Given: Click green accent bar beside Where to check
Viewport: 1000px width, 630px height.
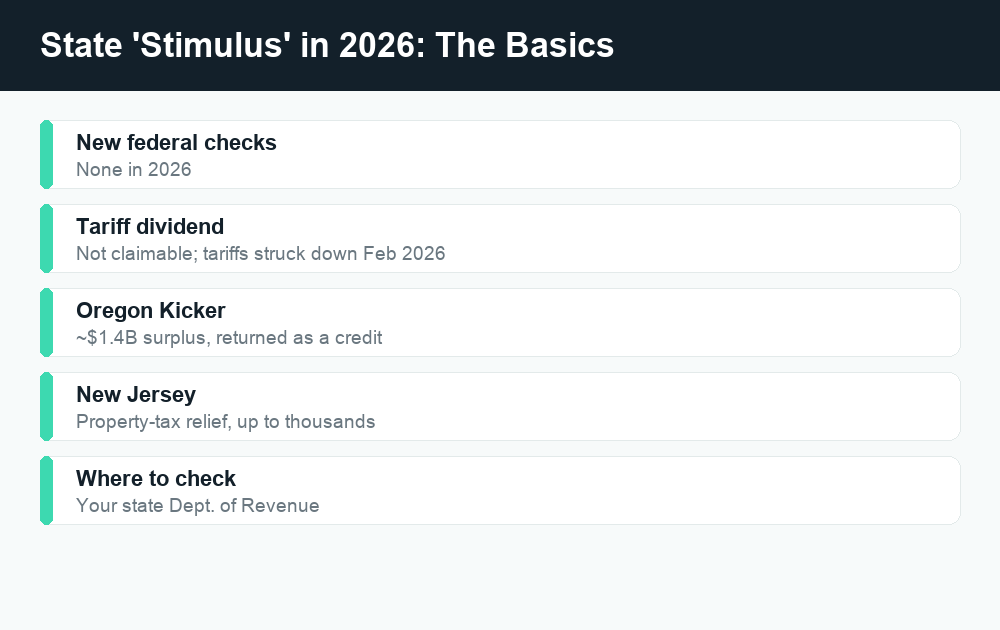Looking at the screenshot, I should pos(47,490).
